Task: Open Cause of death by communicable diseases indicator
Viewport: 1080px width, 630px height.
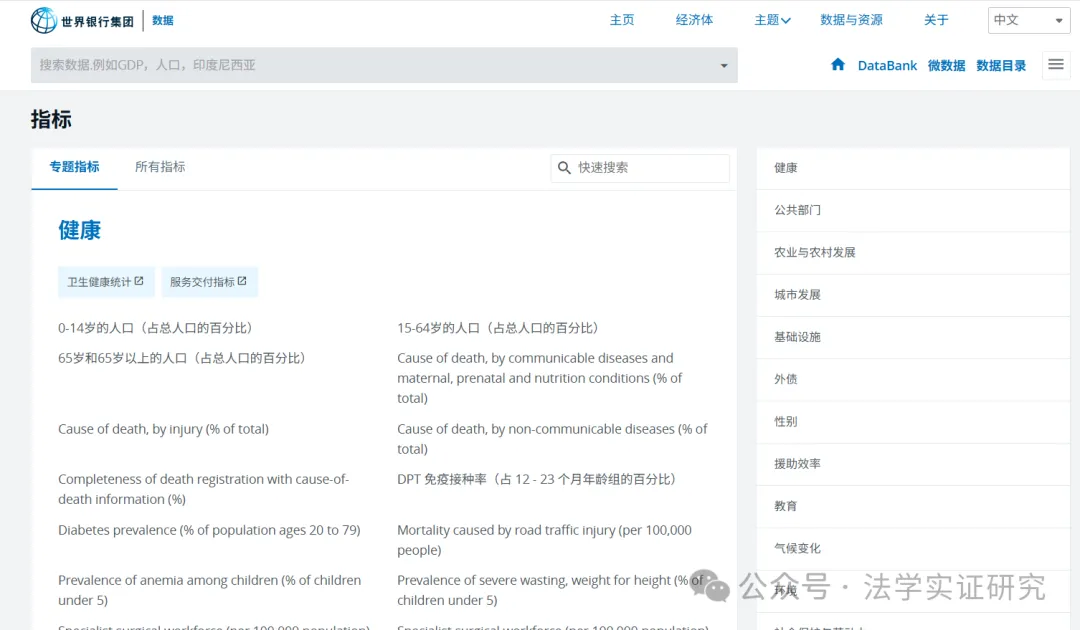Action: point(539,378)
